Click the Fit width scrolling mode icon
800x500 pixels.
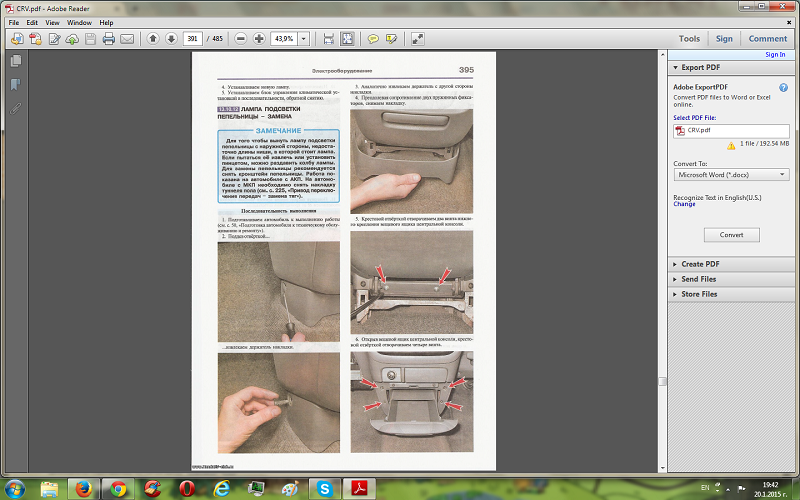click(328, 39)
